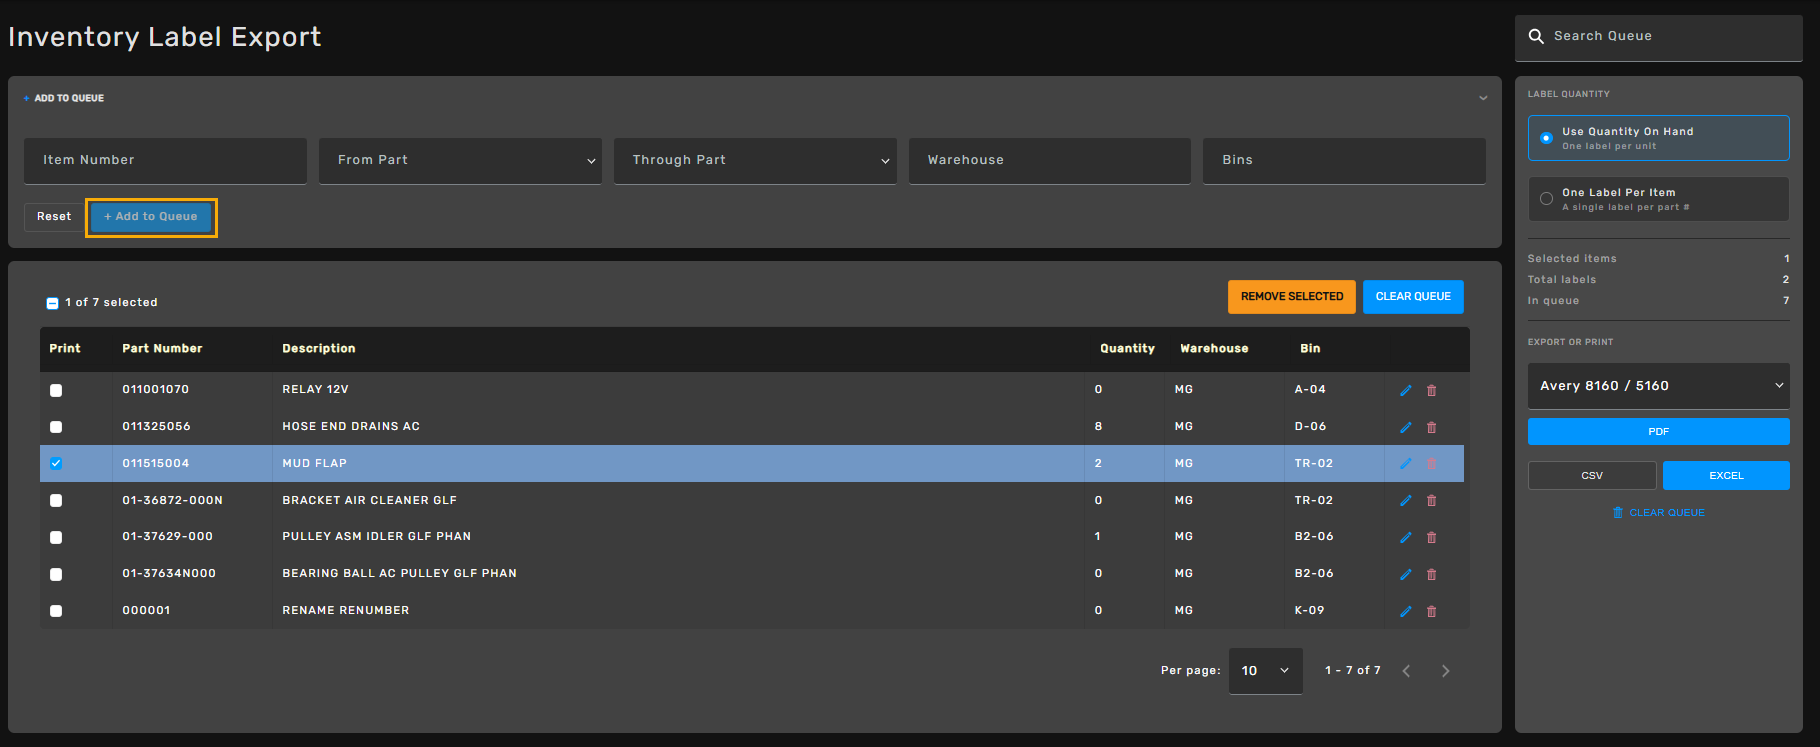Click the Search Queue field

(1658, 37)
